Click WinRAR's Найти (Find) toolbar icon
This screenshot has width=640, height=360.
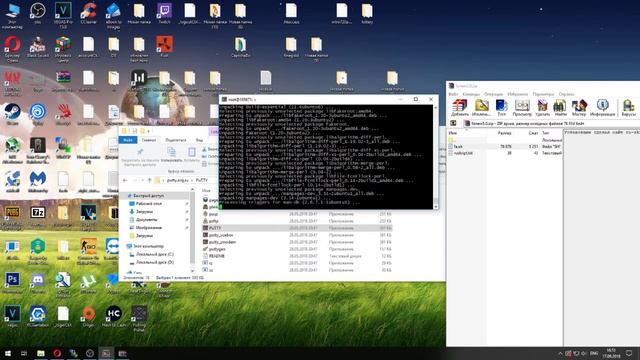(x=560, y=108)
